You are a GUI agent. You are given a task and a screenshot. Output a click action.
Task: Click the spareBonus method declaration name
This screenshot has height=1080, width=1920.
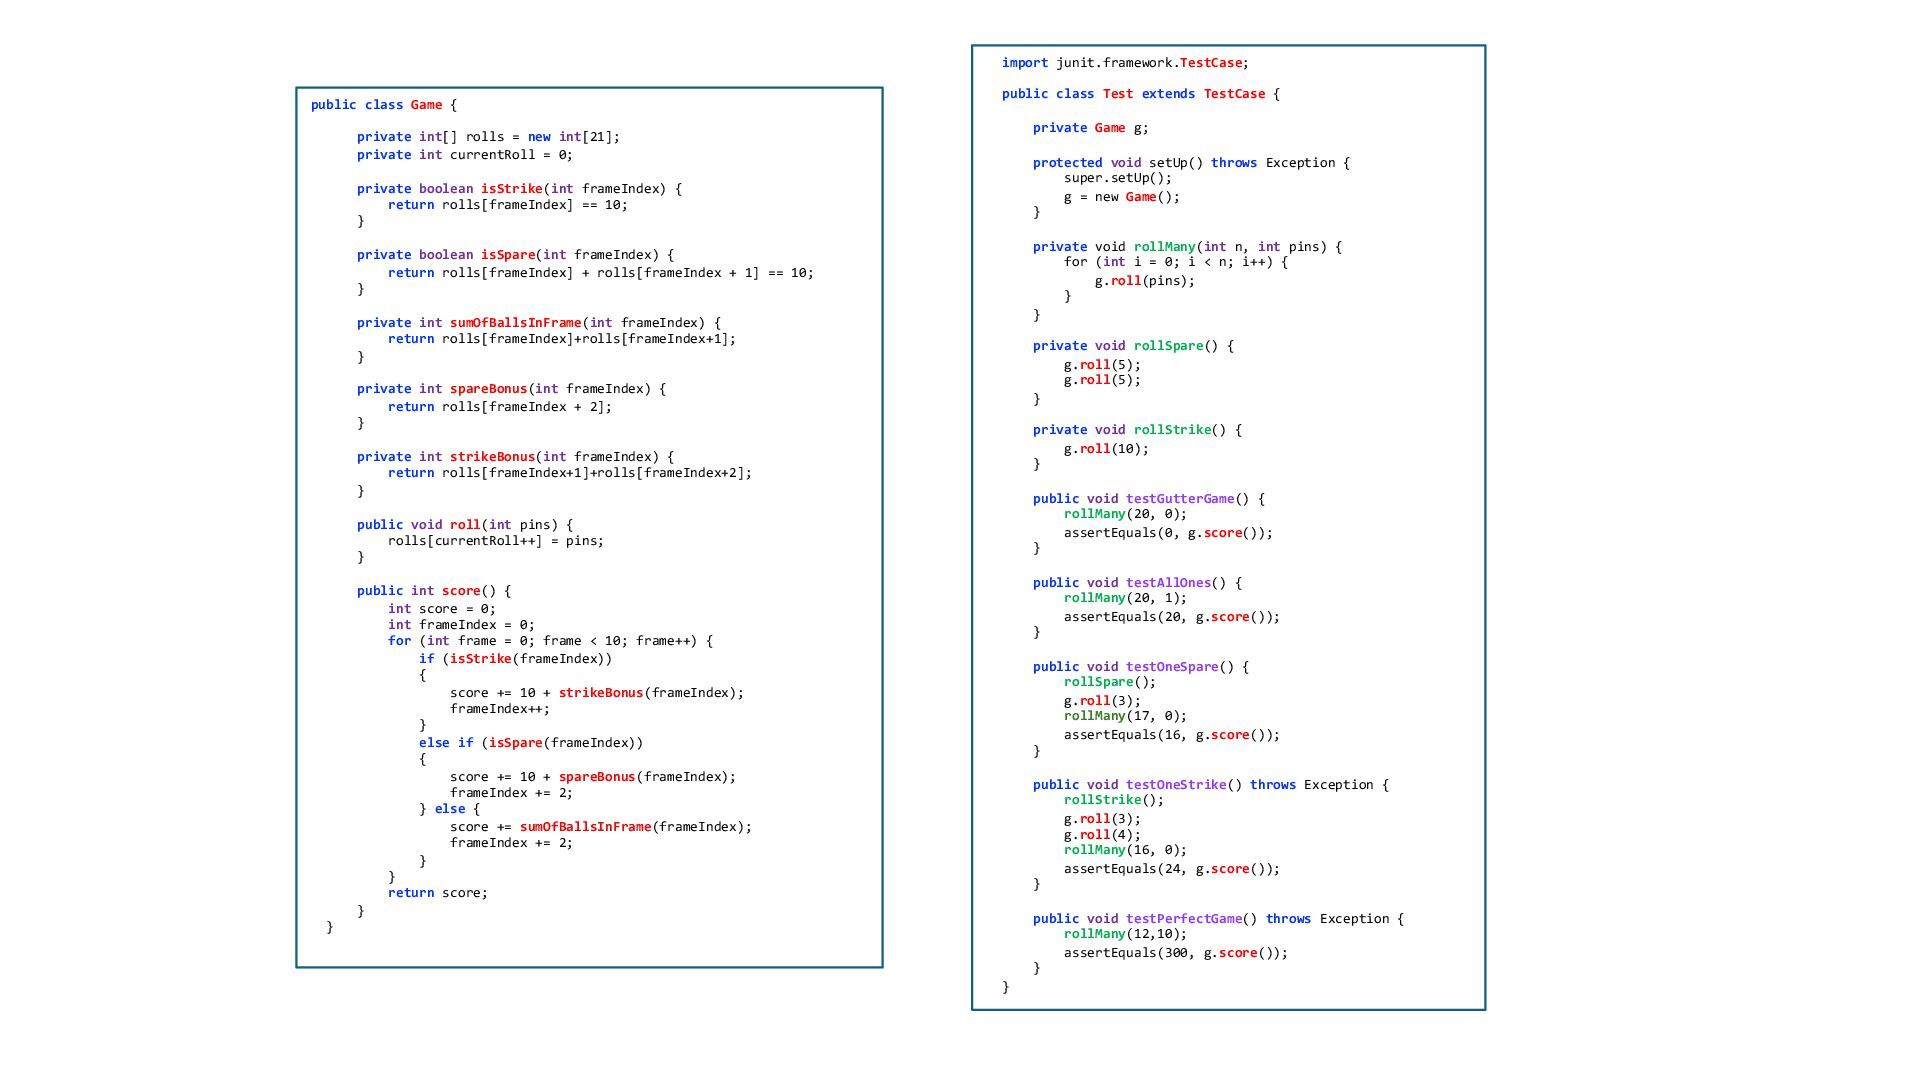pos(488,389)
